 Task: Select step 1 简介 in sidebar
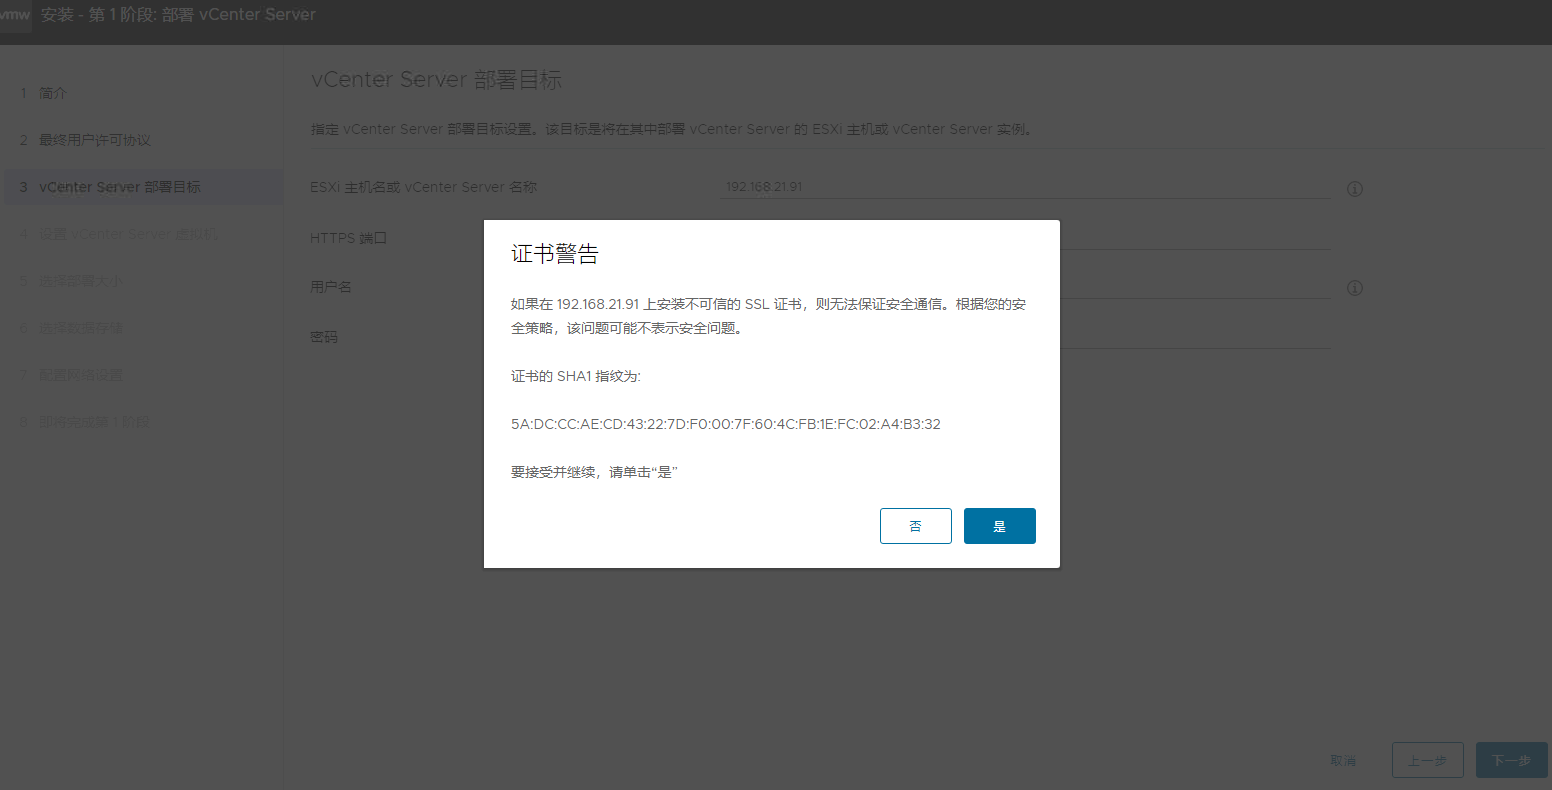pos(144,93)
